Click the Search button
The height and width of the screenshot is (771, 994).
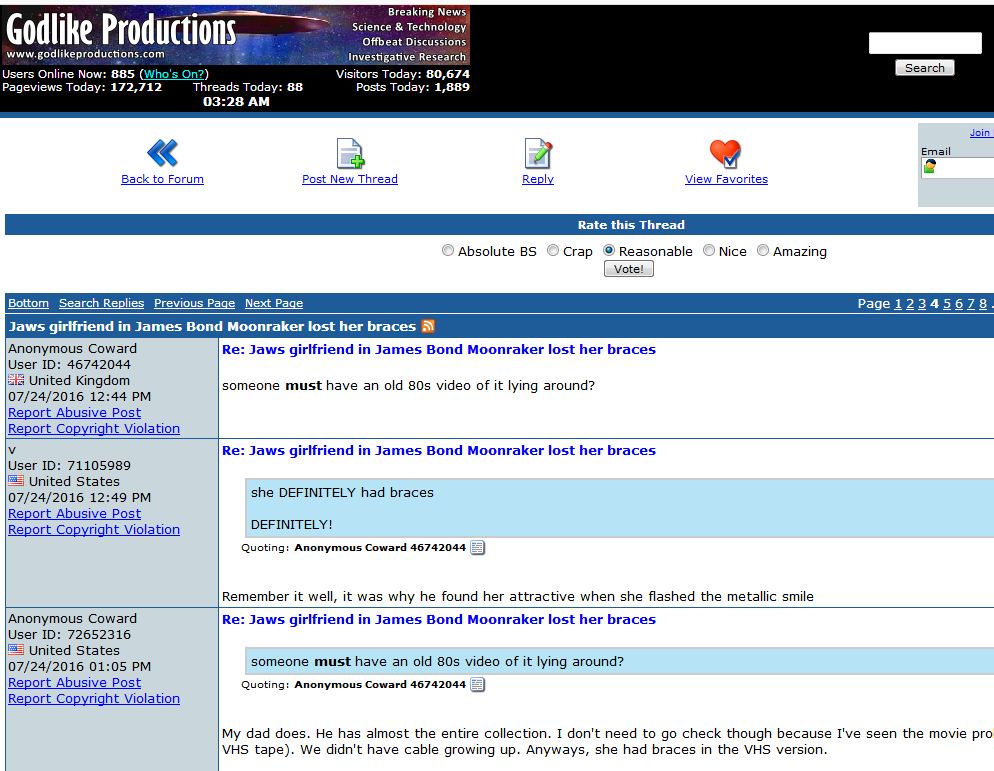click(x=924, y=68)
